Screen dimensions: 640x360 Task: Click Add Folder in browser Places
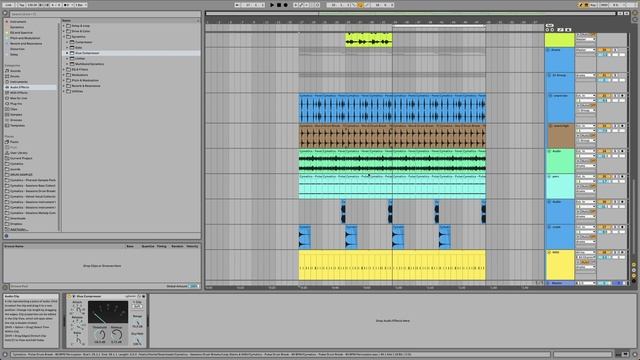click(x=19, y=229)
